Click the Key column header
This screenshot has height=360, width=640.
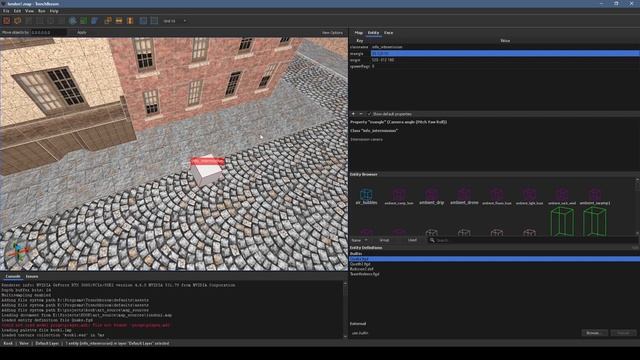(360, 40)
